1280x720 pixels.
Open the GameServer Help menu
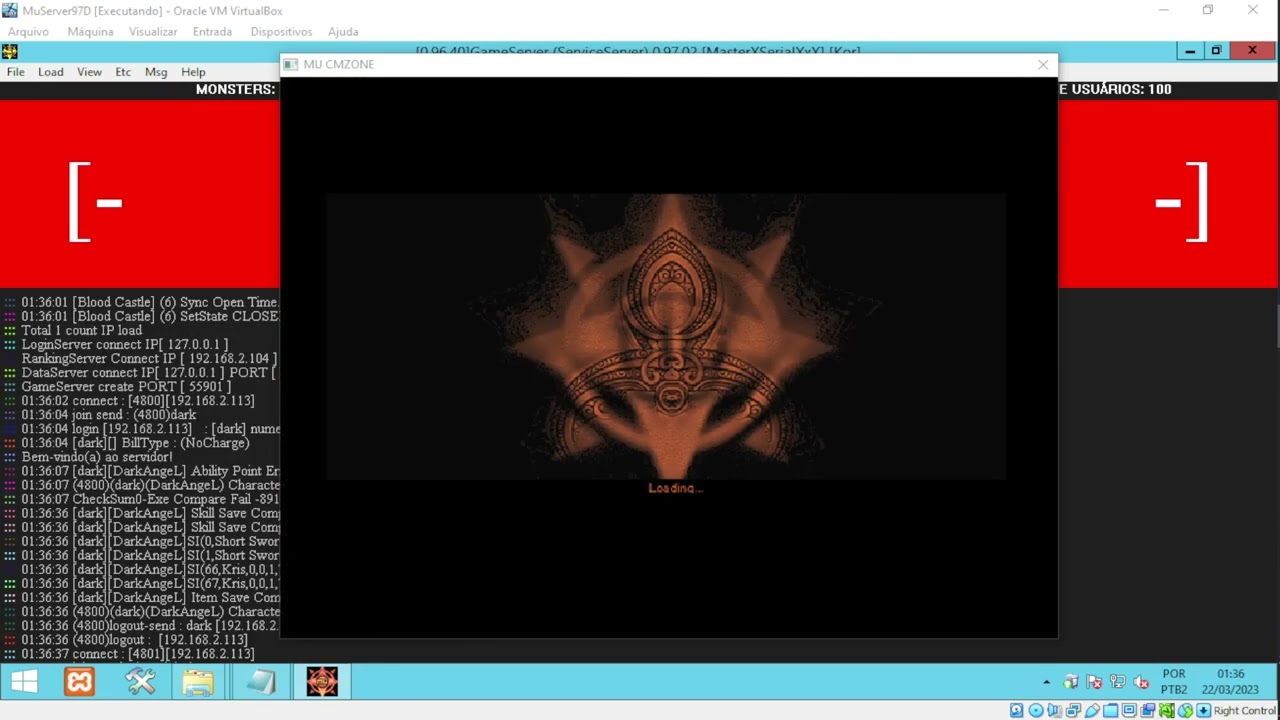pos(193,72)
